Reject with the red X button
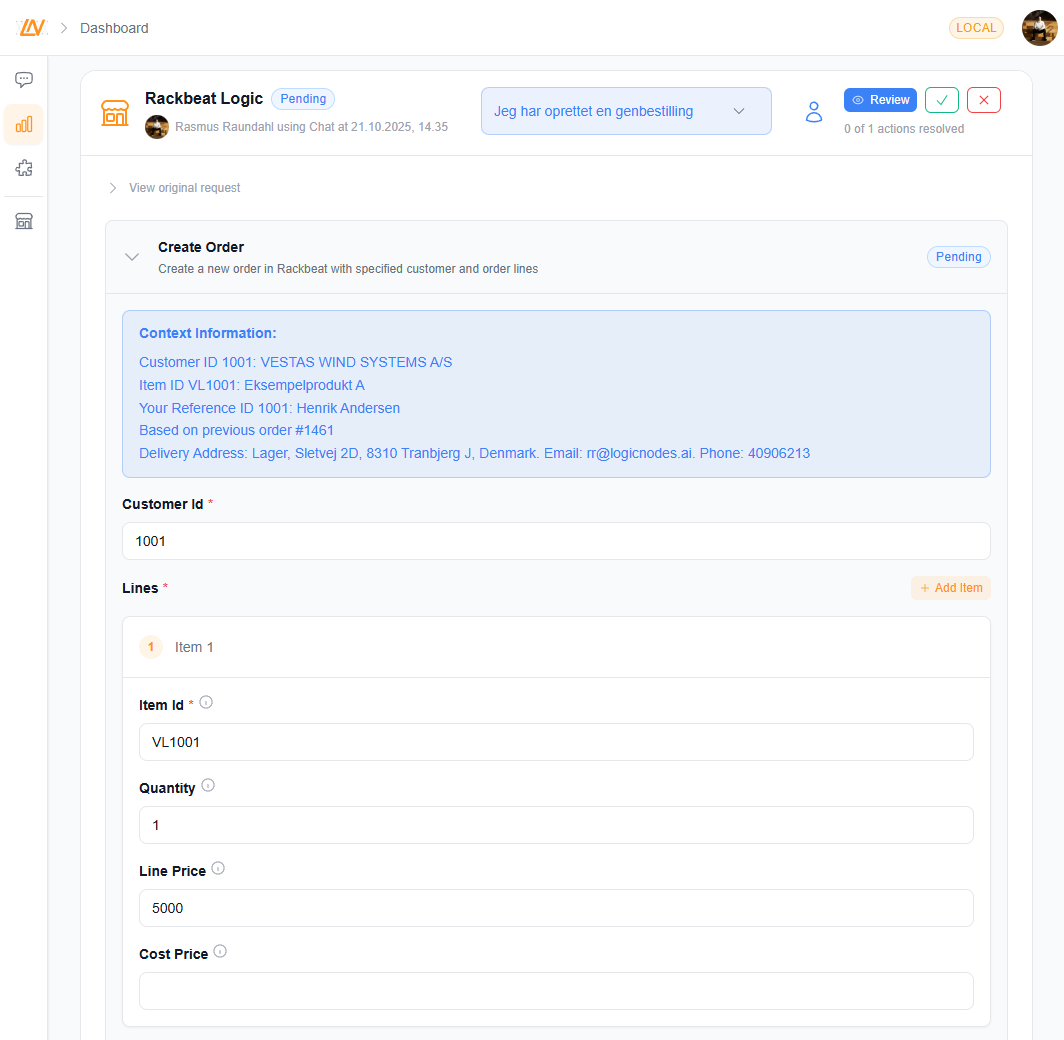 pos(984,100)
